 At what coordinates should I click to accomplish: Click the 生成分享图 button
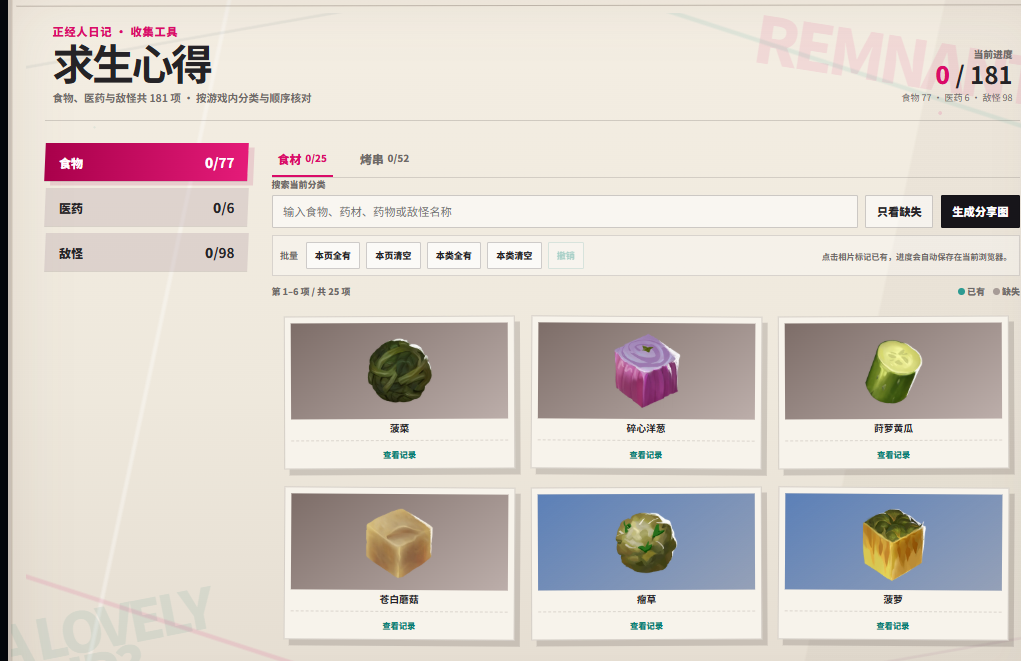pos(980,212)
